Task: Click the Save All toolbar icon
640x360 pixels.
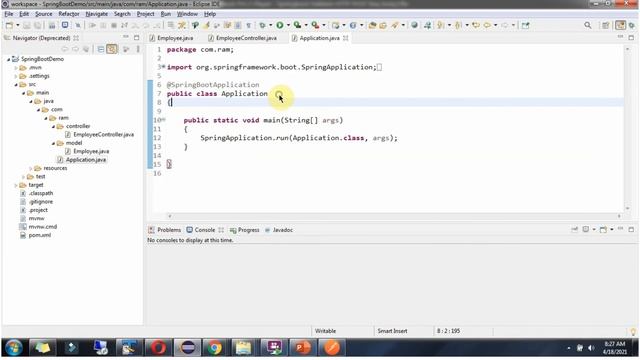Action: [x=38, y=25]
